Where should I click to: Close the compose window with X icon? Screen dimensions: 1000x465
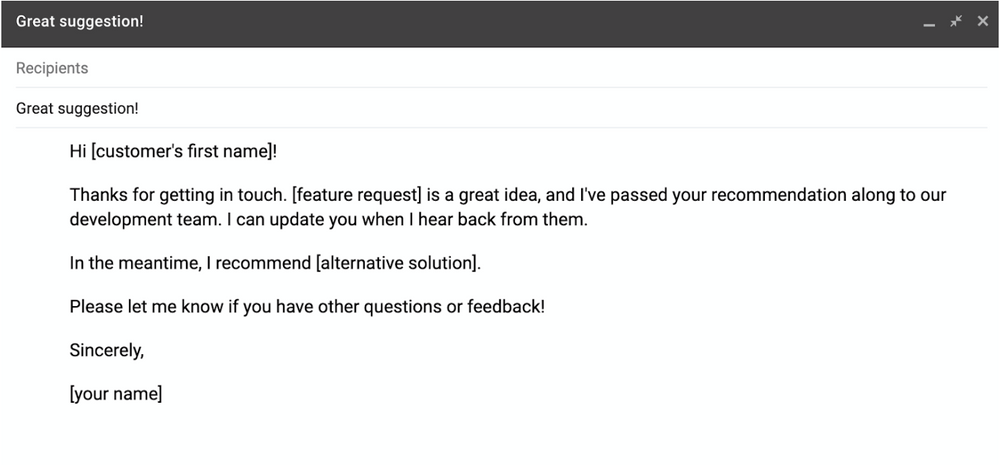tap(983, 21)
